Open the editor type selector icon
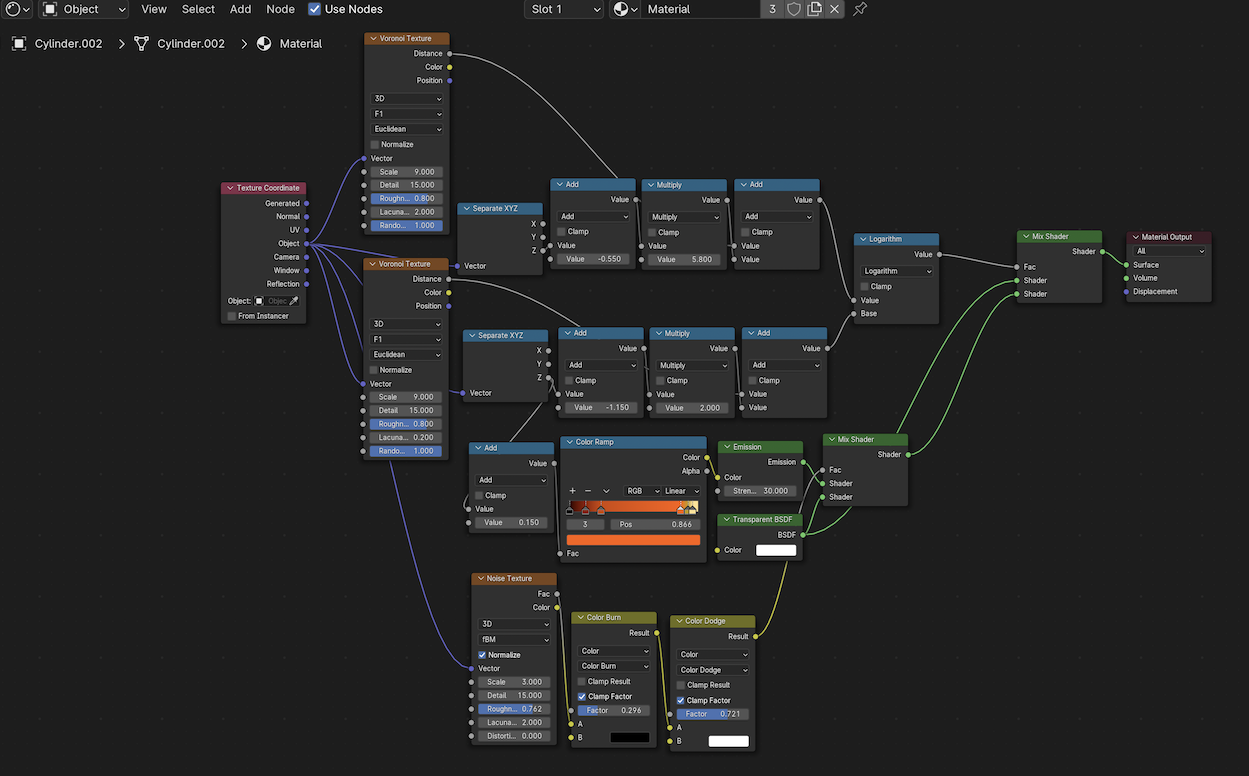The width and height of the screenshot is (1249, 776). (17, 9)
